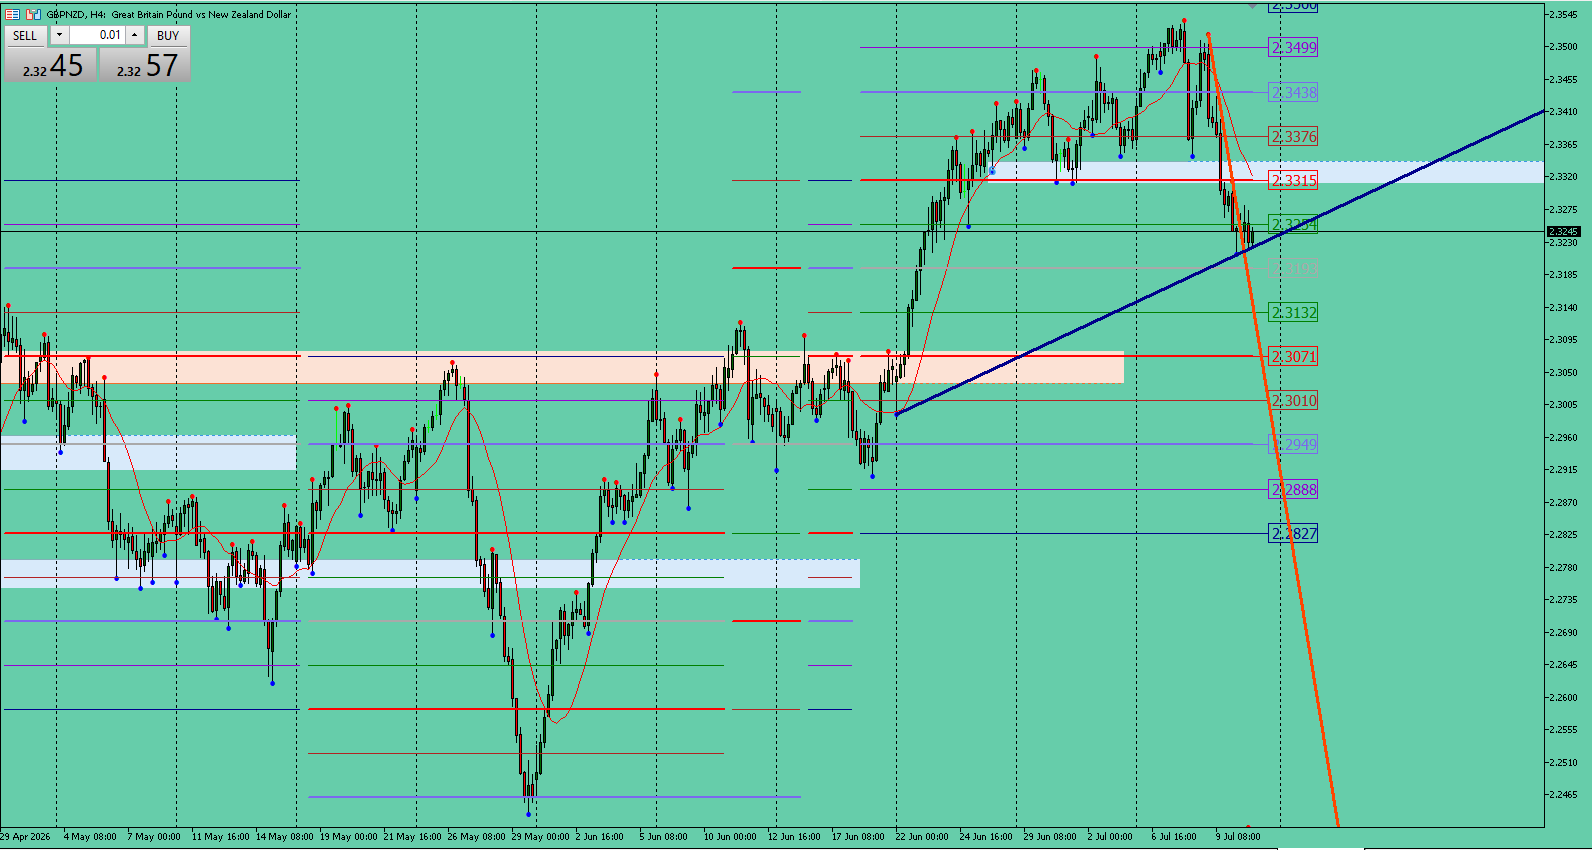Click the 2.3500 price scale value

pos(1563,47)
